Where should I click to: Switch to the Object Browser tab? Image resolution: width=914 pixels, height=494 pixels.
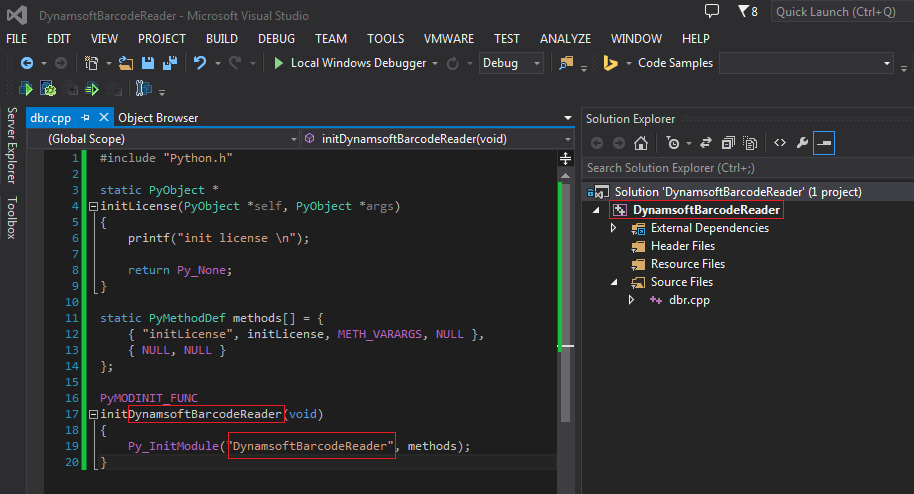[158, 118]
